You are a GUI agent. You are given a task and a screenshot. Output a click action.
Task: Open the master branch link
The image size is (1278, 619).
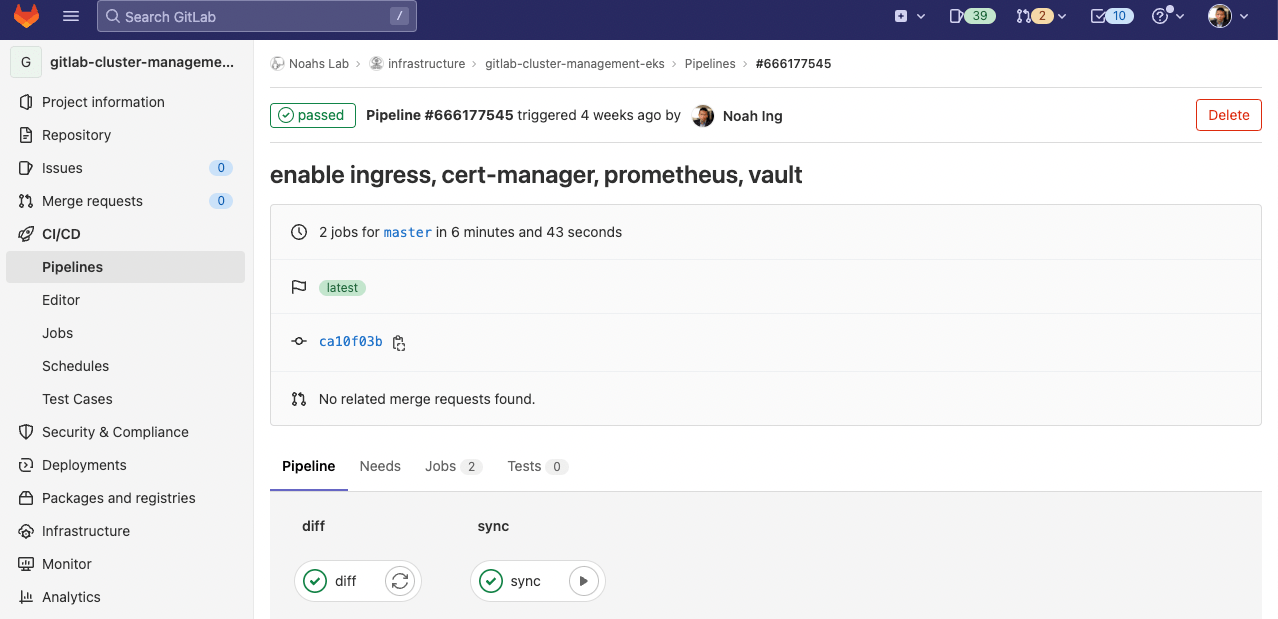(x=407, y=232)
